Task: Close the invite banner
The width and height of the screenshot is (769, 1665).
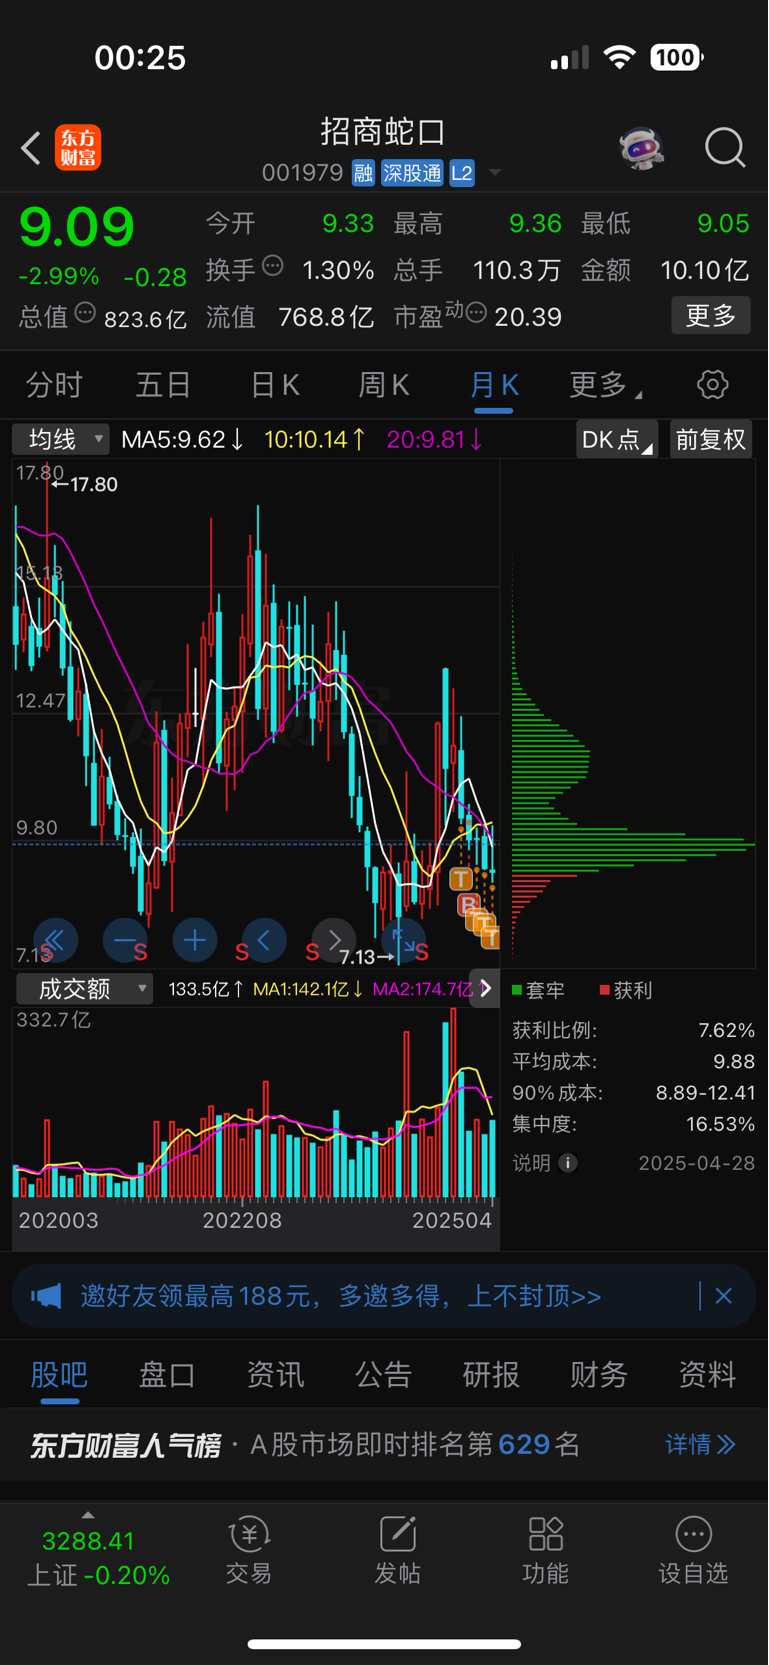Action: (x=724, y=1297)
